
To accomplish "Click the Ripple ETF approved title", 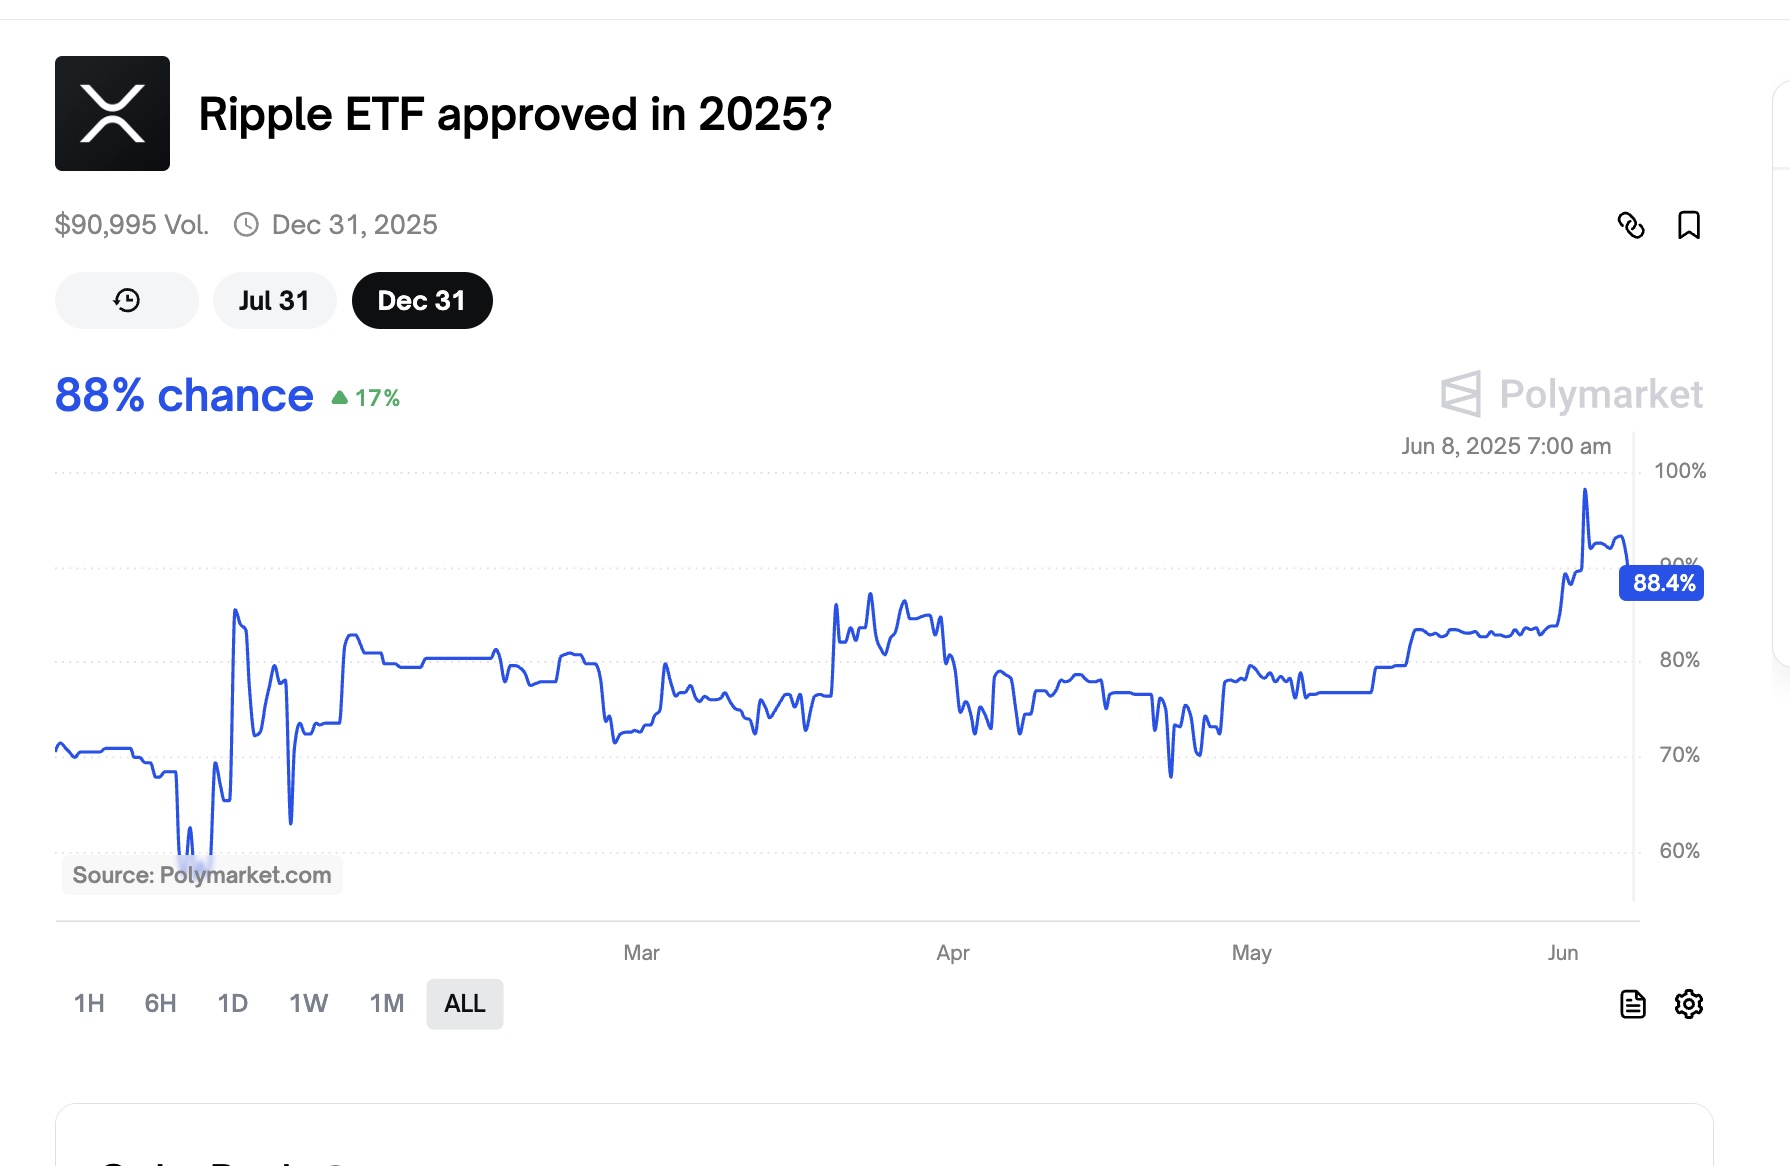I will point(515,114).
